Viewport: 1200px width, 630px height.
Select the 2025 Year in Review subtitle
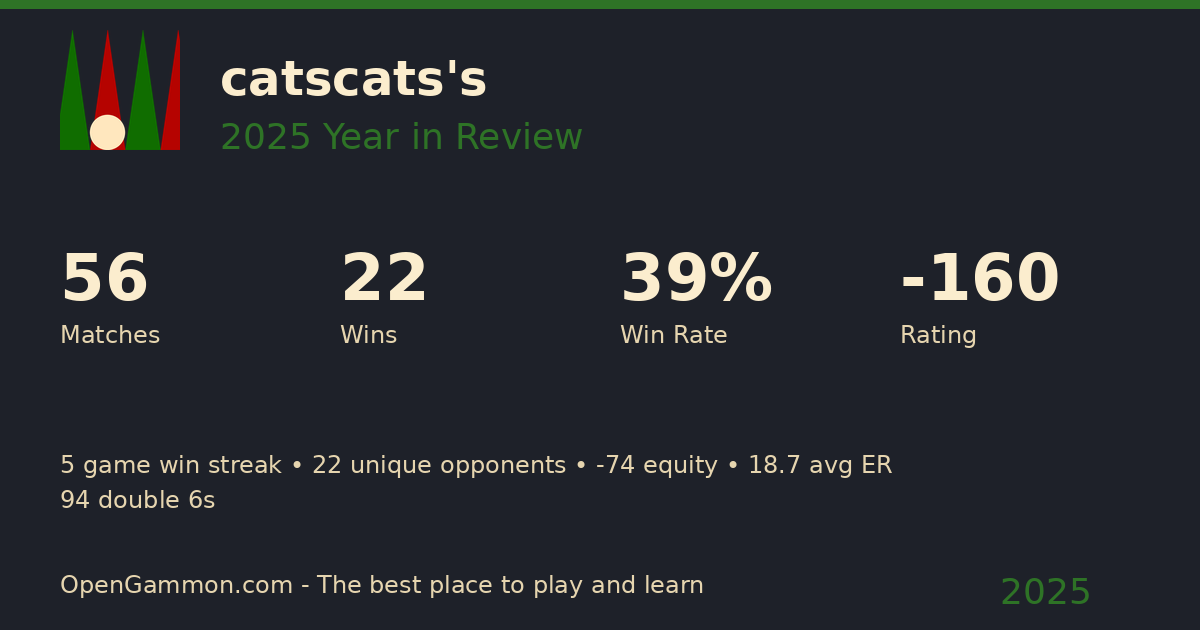[401, 138]
